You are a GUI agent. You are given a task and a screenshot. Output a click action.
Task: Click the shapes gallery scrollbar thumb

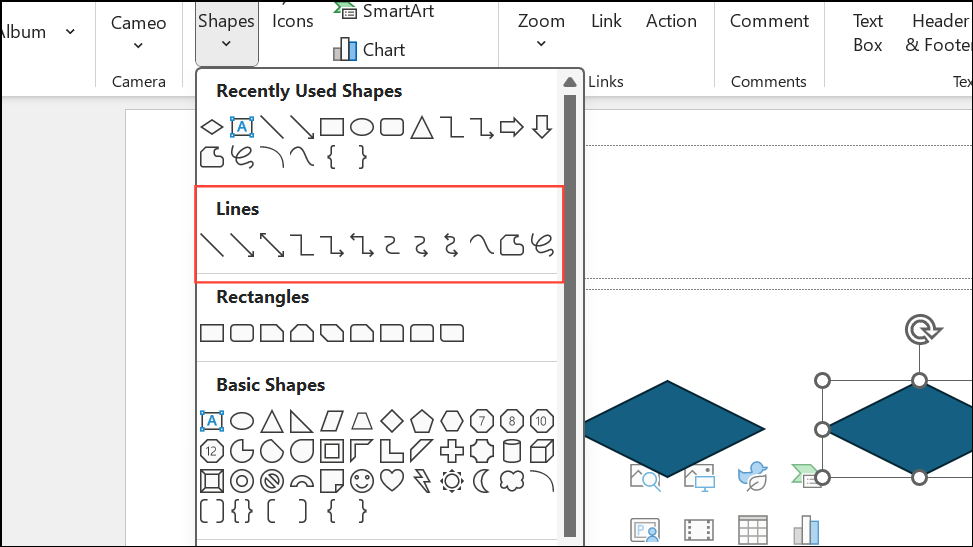point(570,315)
